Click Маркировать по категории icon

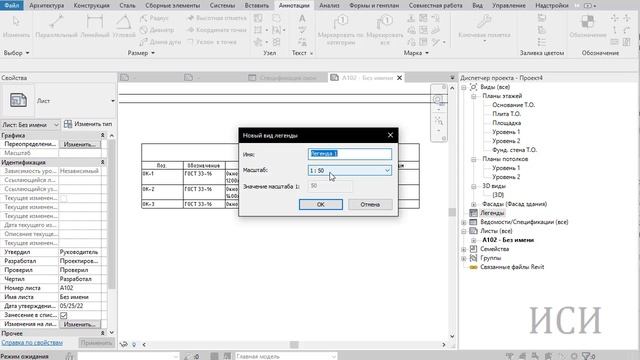point(341,22)
